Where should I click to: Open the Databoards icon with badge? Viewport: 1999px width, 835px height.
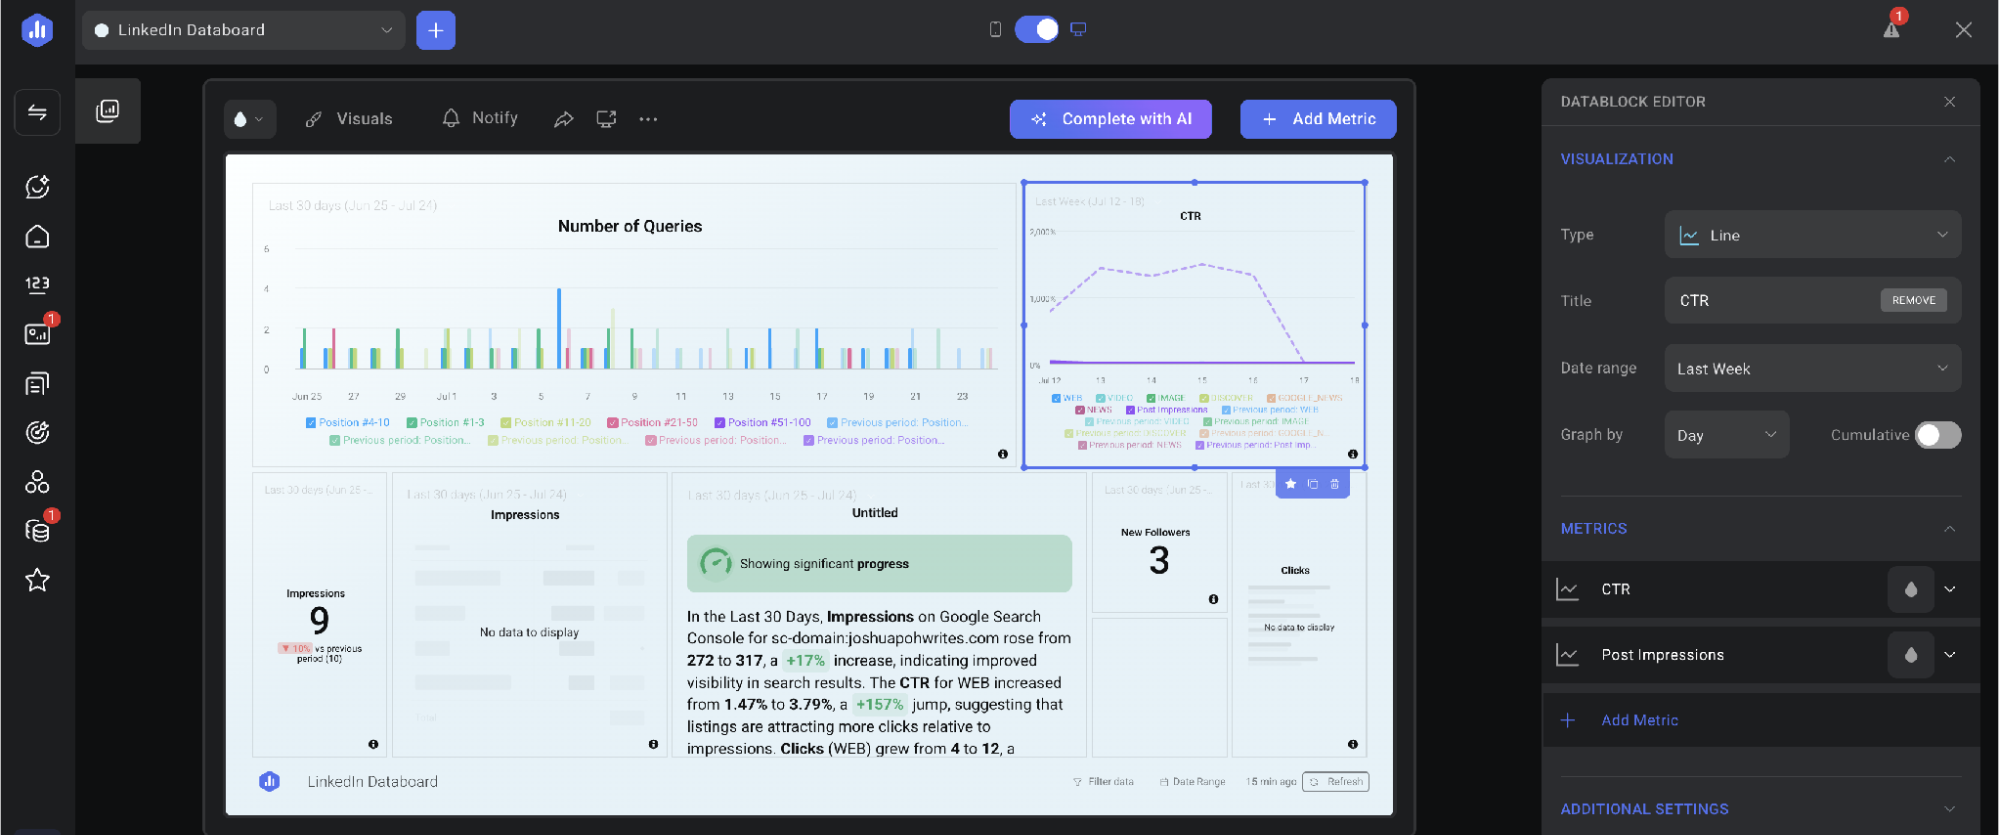(x=37, y=333)
